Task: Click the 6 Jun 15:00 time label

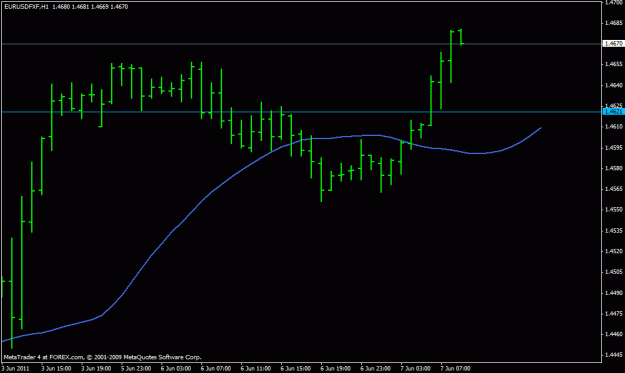Action: 295,369
